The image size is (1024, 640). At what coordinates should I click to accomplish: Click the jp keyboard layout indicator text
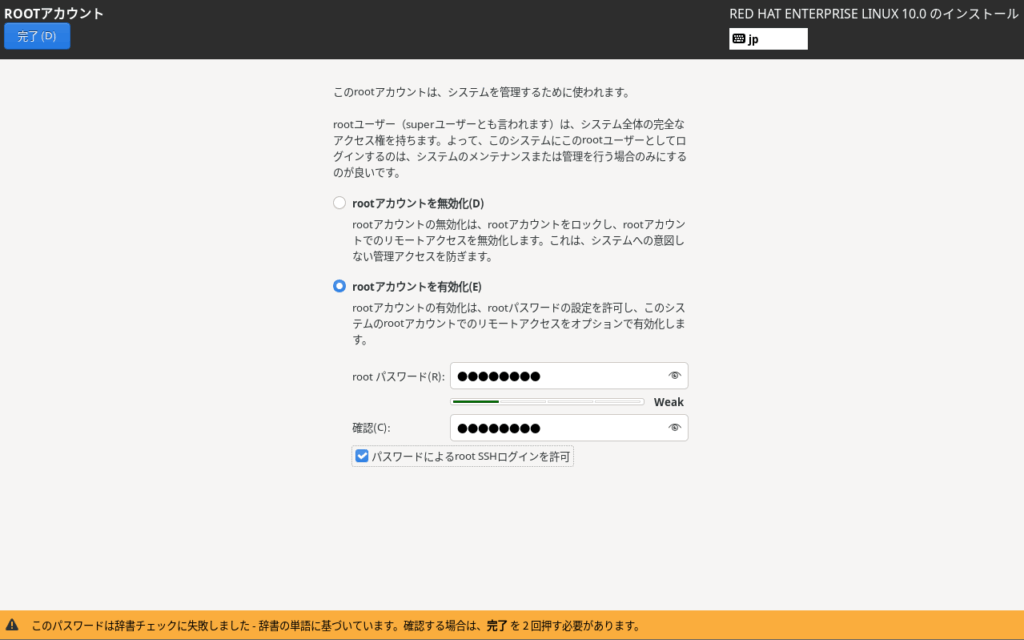[754, 40]
